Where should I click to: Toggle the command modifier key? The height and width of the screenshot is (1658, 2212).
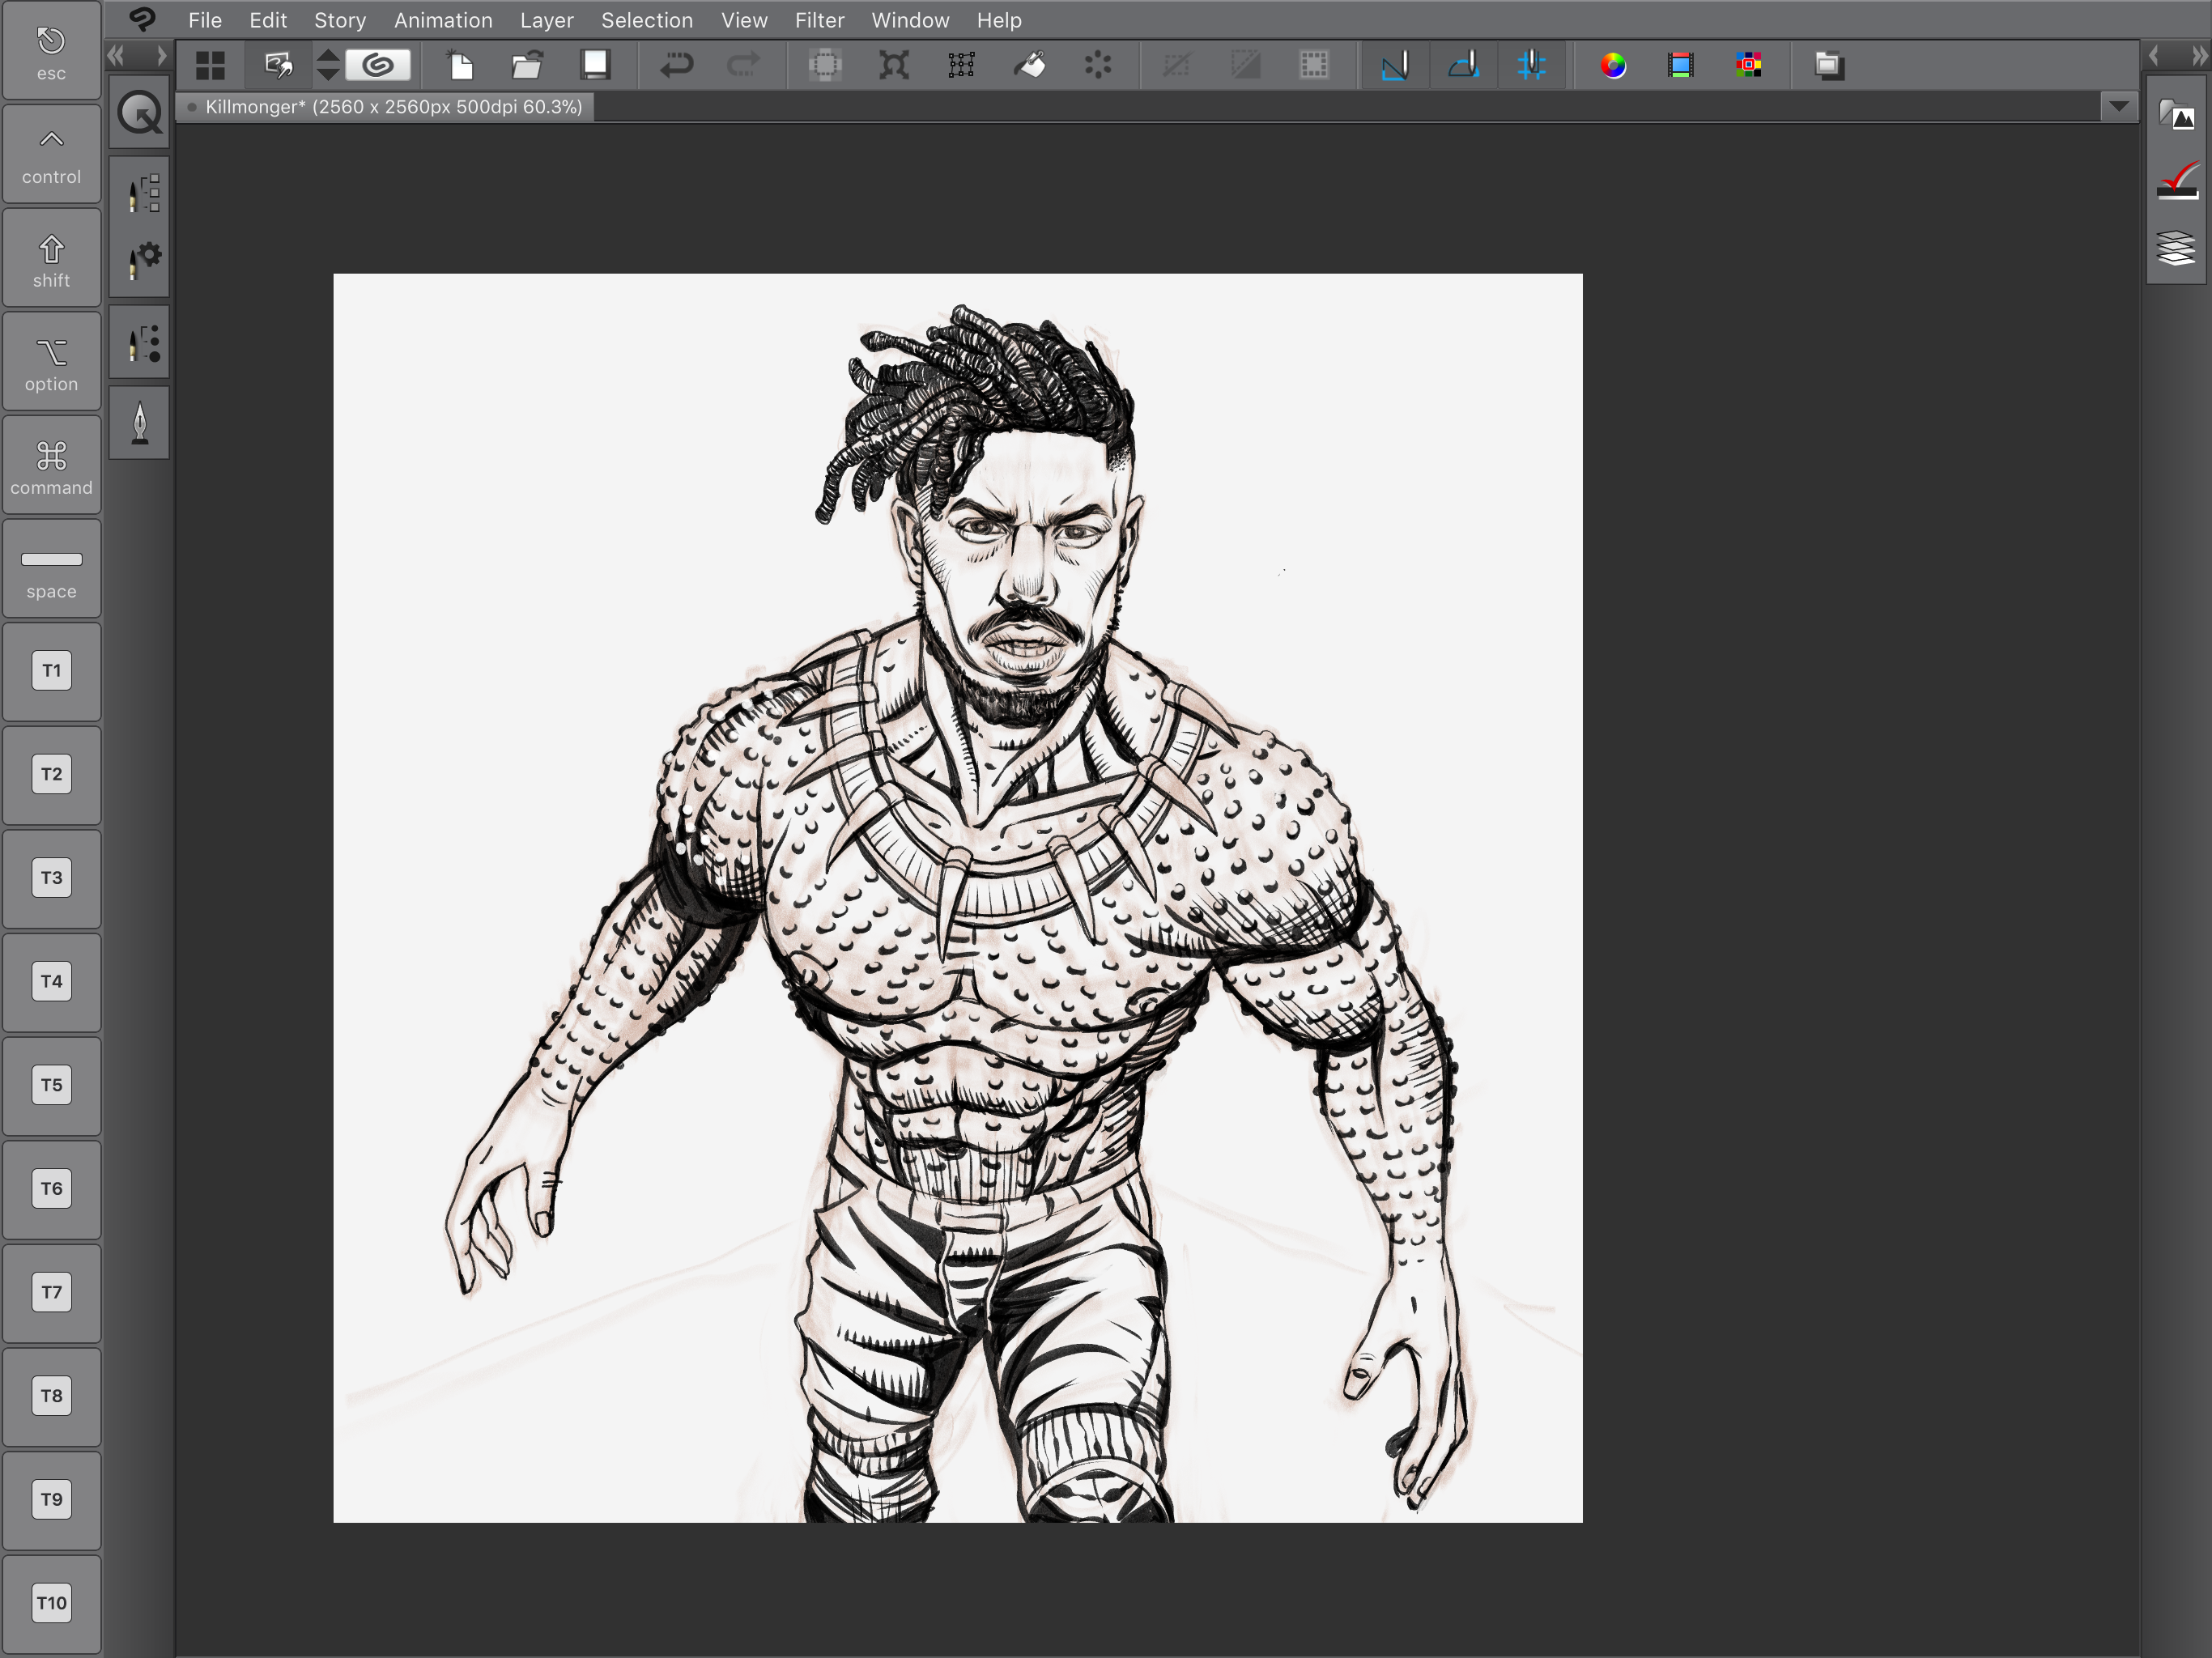(51, 466)
